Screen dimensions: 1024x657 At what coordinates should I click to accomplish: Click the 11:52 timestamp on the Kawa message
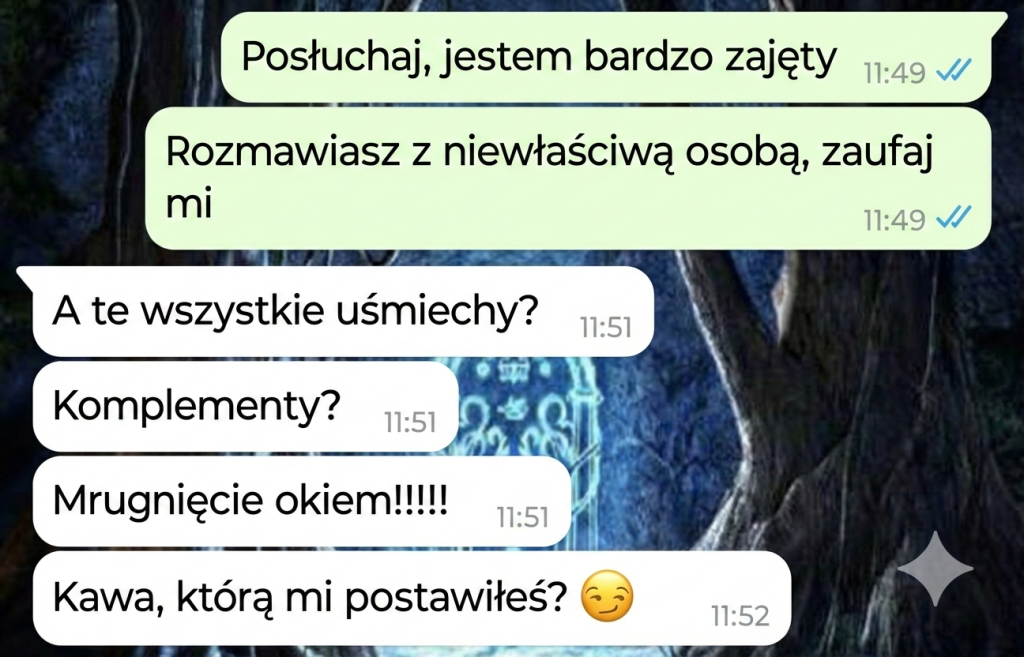[x=740, y=615]
